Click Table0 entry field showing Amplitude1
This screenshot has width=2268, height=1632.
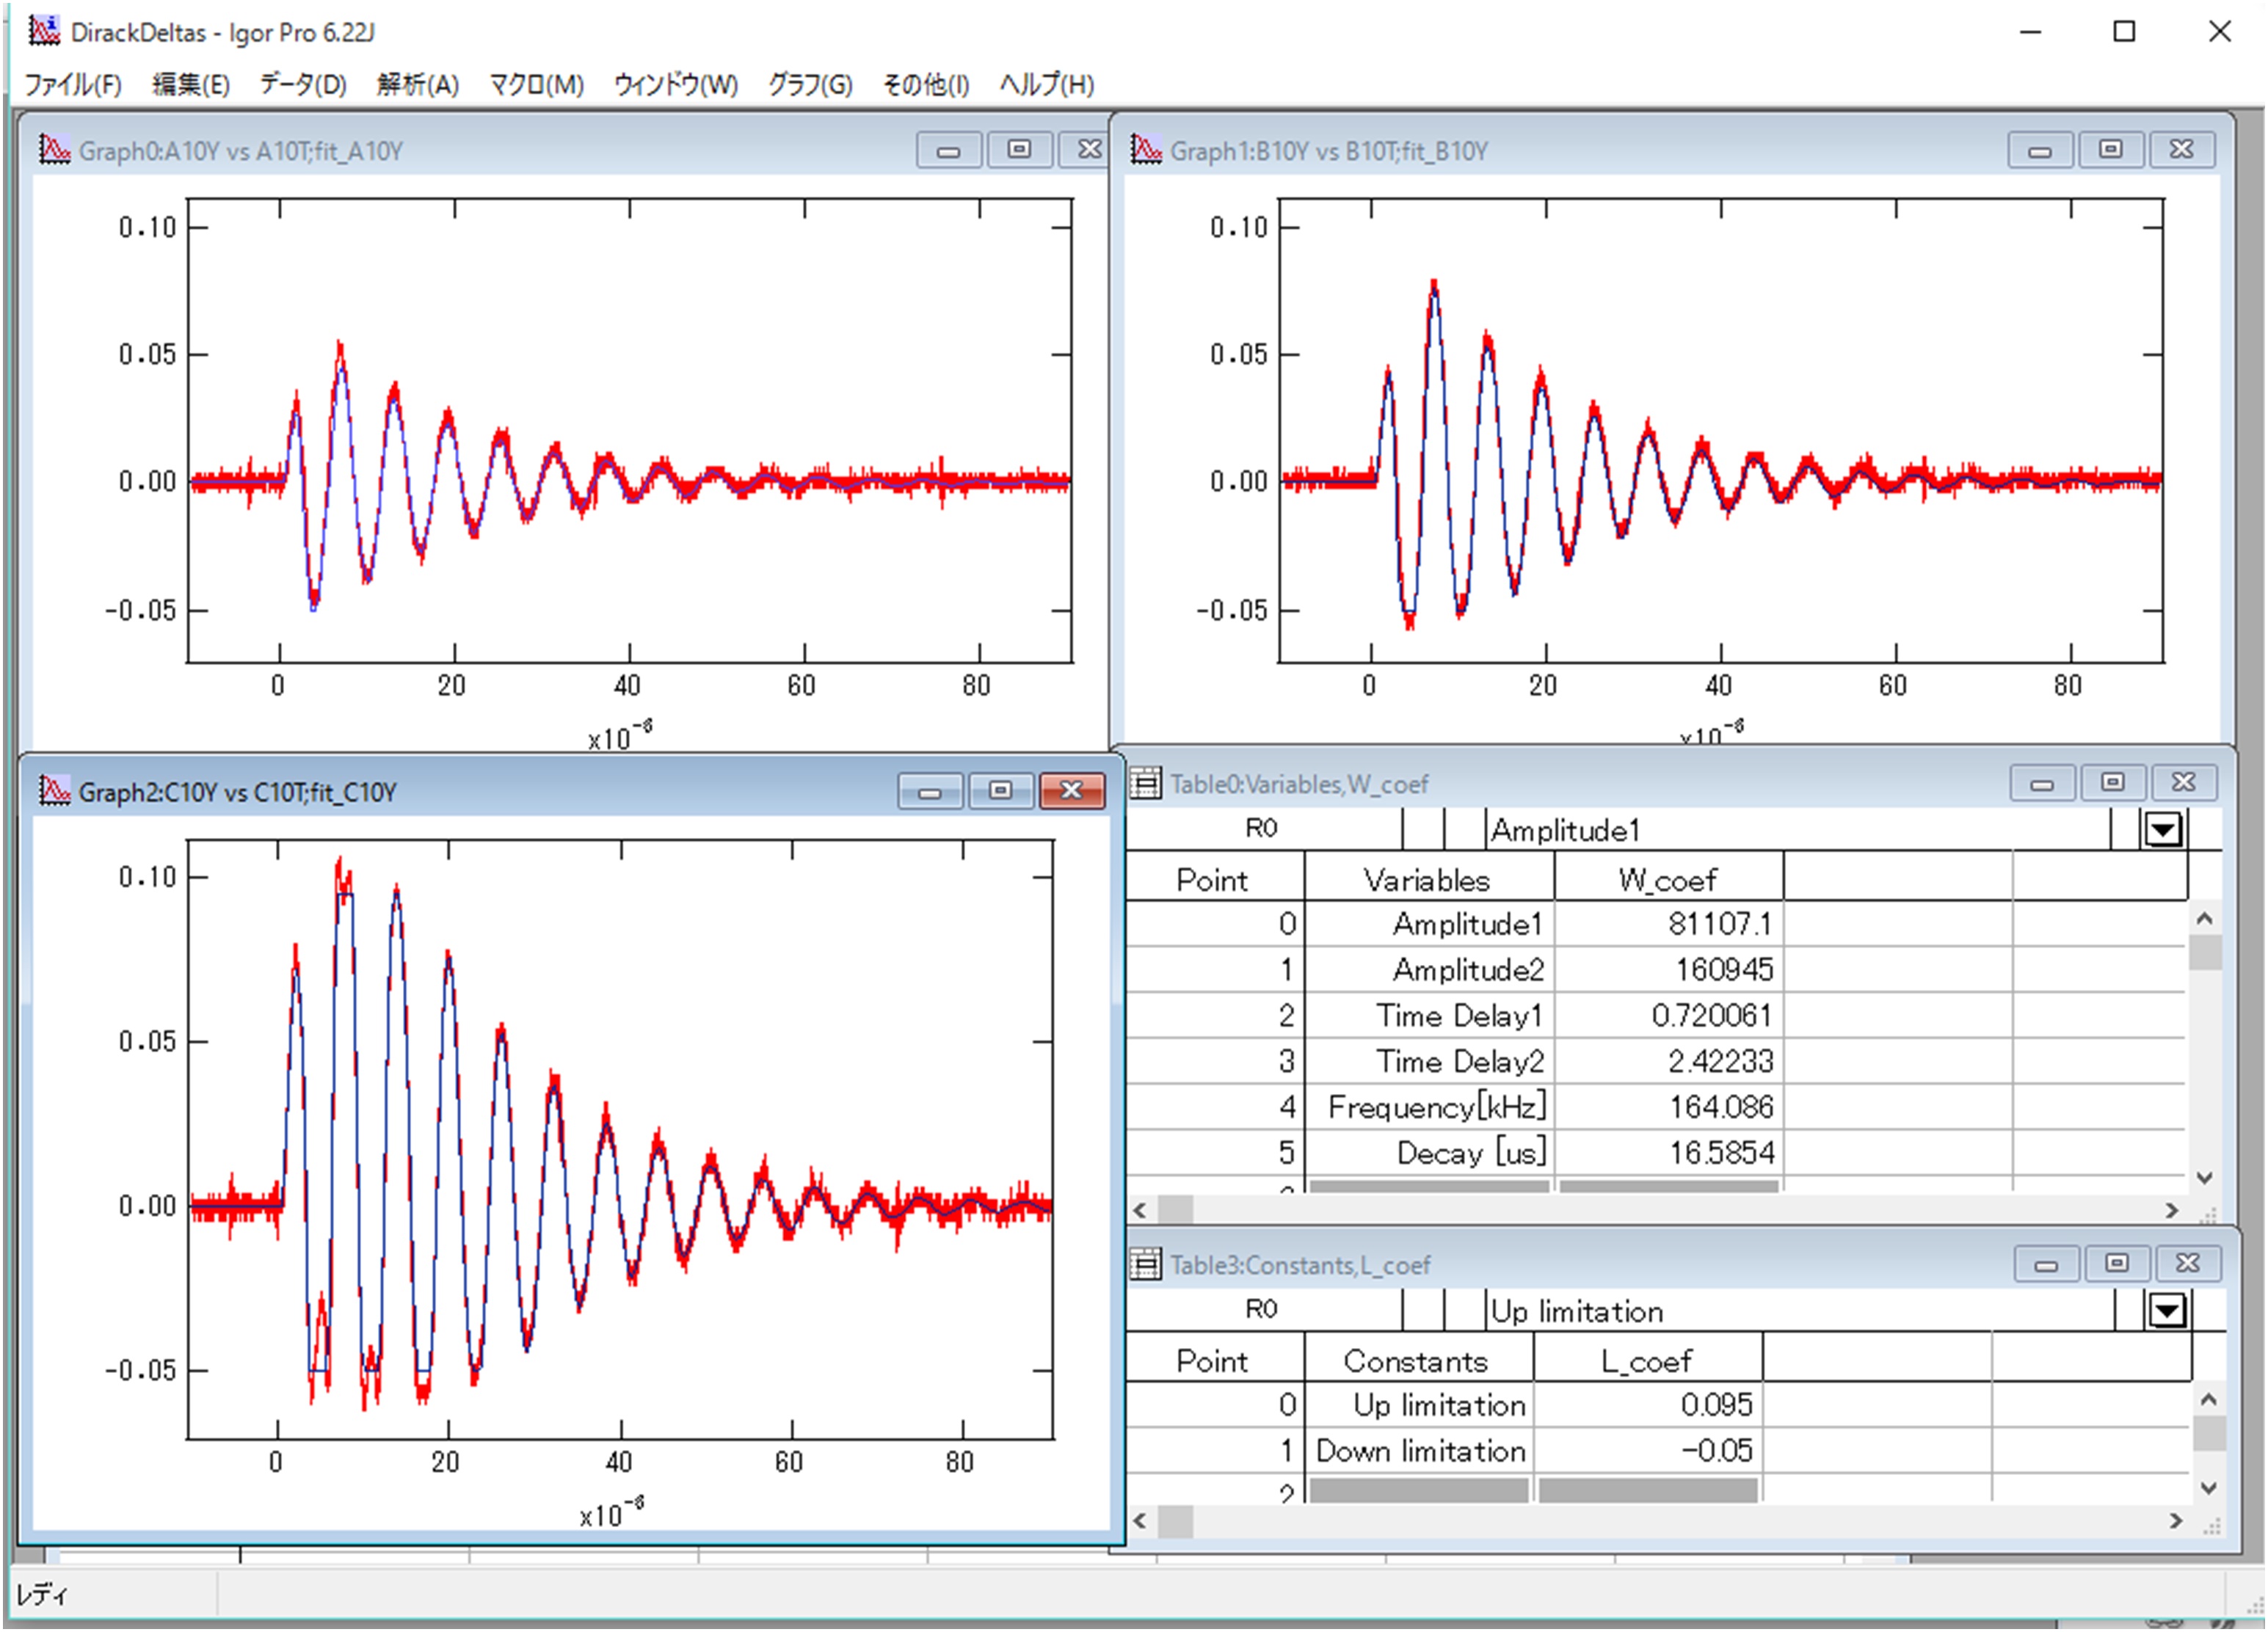click(1797, 829)
